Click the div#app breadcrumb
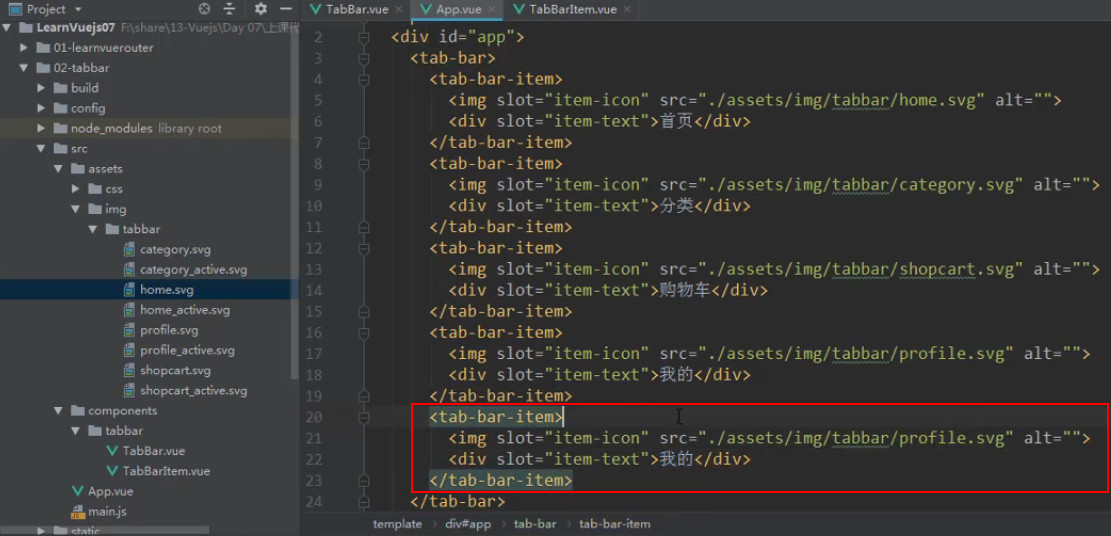Viewport: 1111px width, 536px height. (x=468, y=525)
